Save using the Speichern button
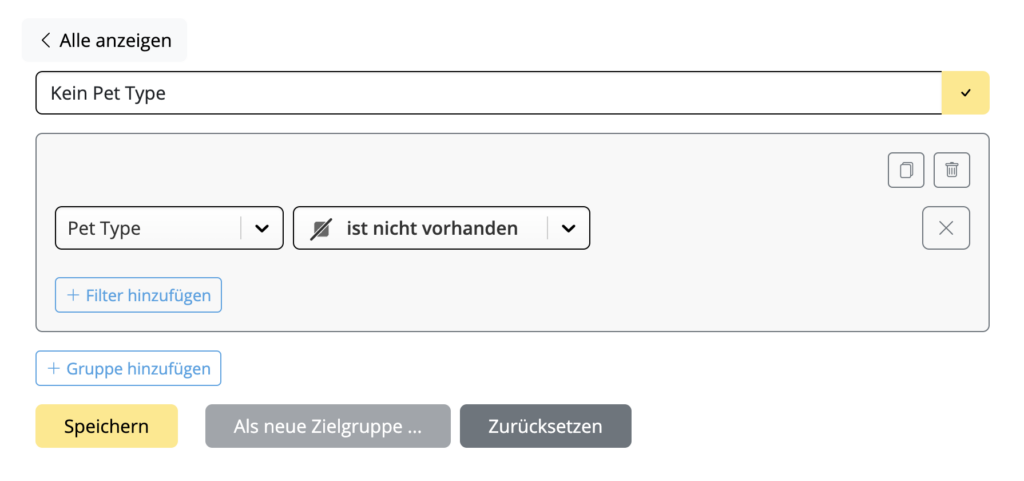Screen dimensions: 1024x481 pyautogui.click(x=106, y=426)
